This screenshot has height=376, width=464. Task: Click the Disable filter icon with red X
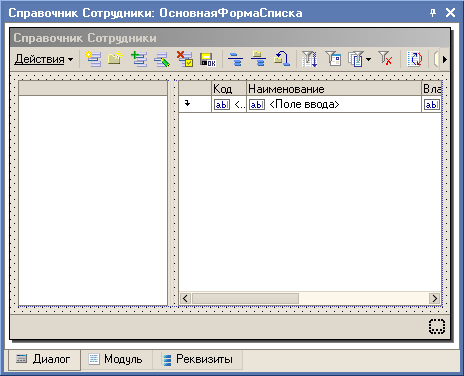[x=386, y=59]
